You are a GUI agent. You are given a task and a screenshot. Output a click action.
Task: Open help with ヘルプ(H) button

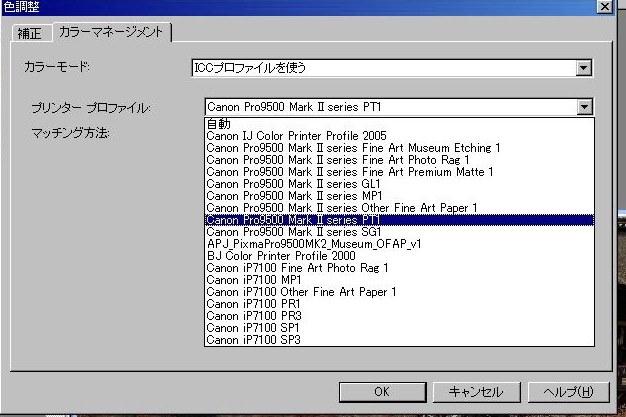pyautogui.click(x=569, y=392)
